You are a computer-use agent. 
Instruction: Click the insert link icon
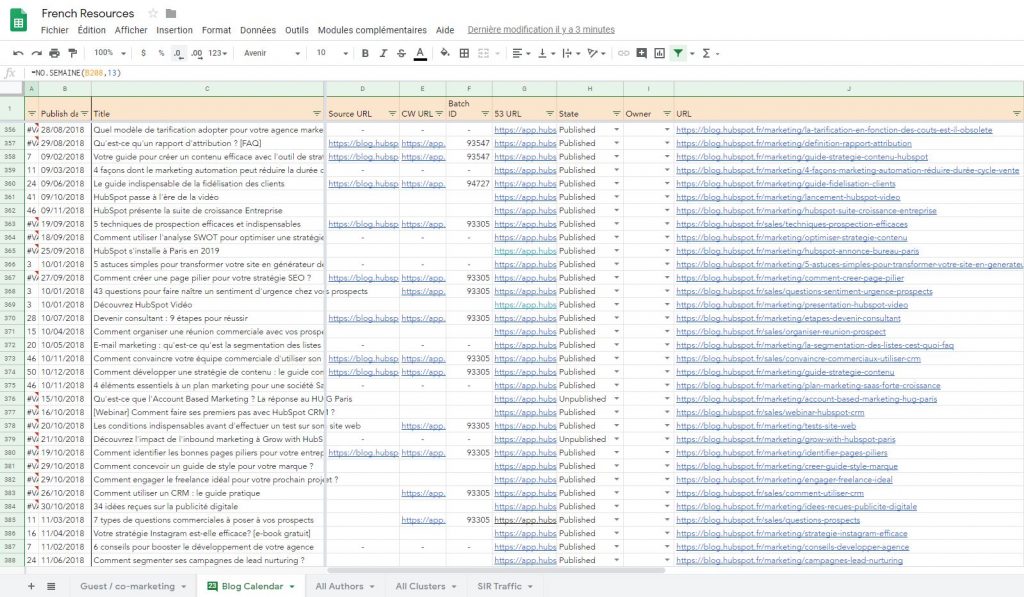tap(624, 53)
